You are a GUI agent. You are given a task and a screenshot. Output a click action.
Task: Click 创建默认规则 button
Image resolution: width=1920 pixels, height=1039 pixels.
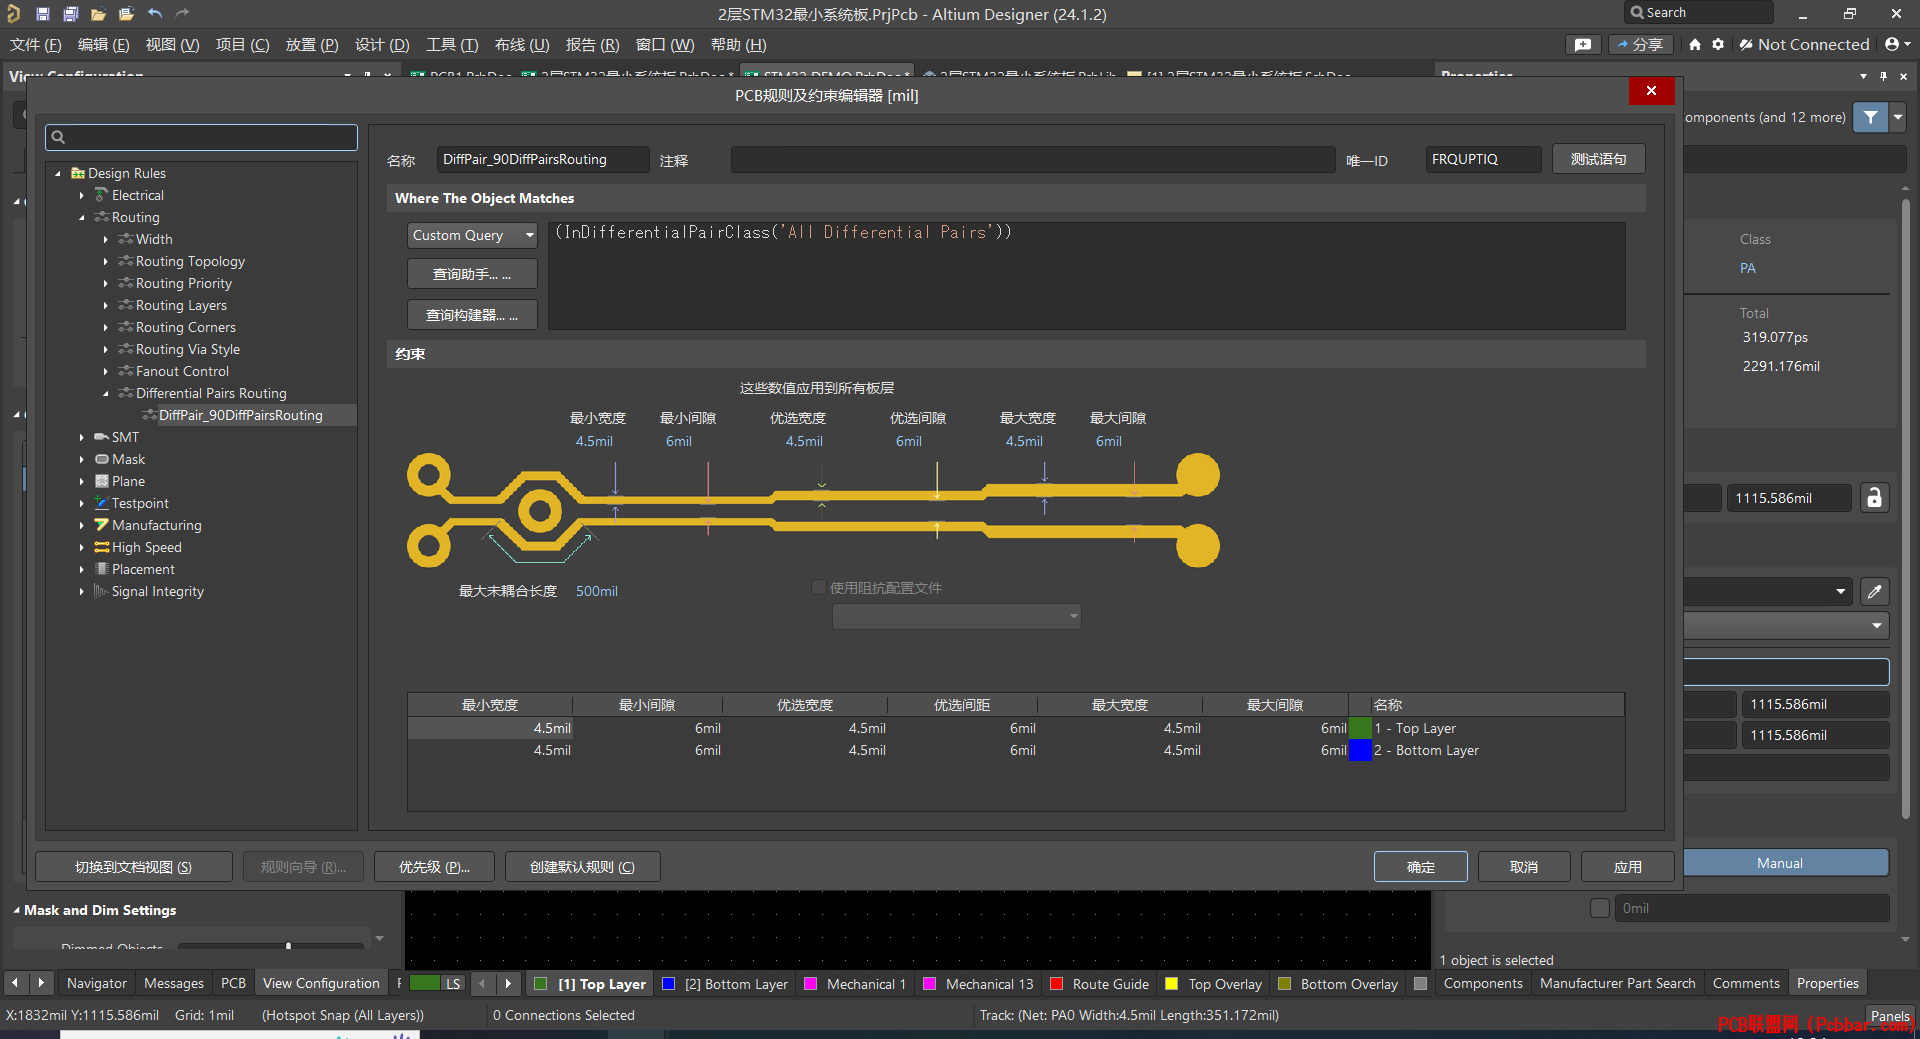[582, 867]
